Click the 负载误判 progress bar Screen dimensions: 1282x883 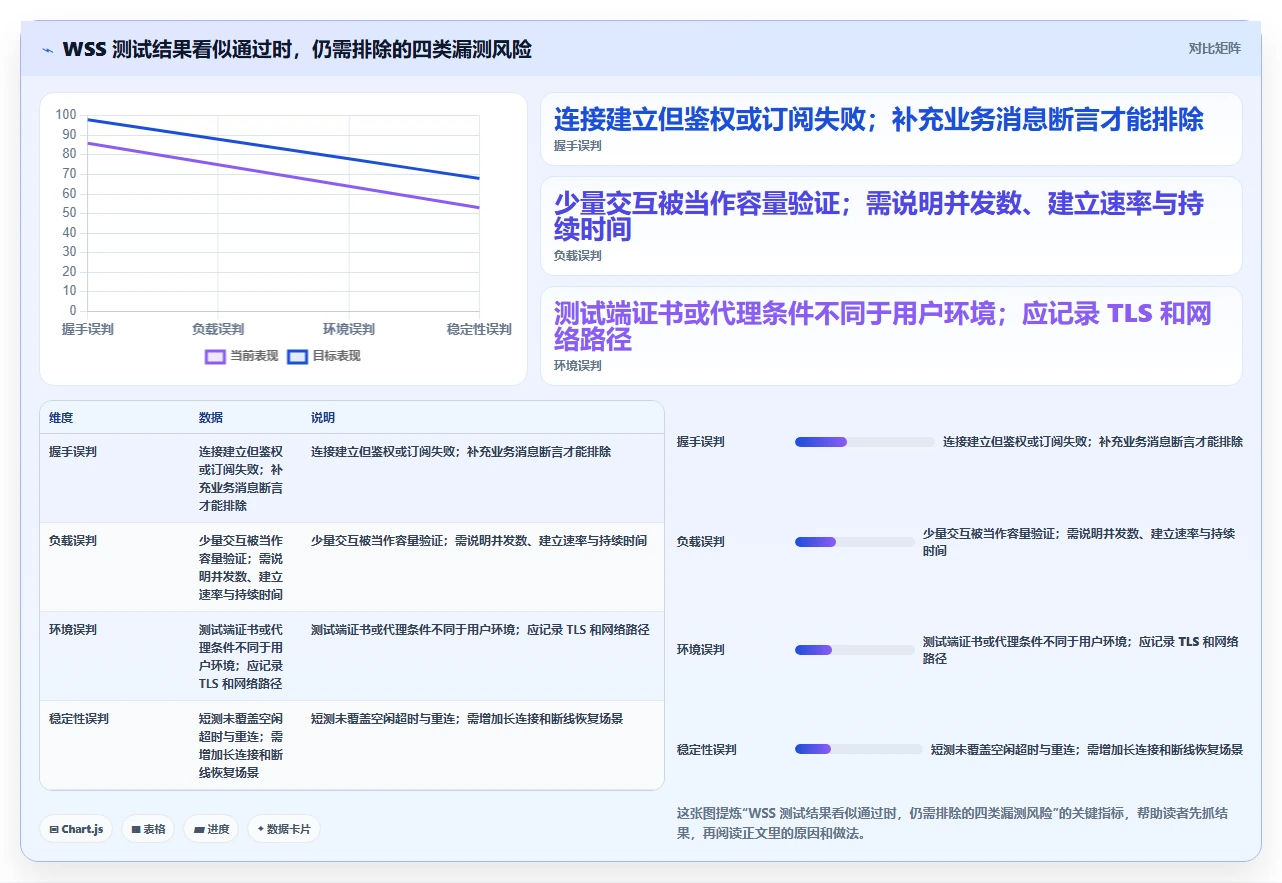pyautogui.click(x=855, y=542)
